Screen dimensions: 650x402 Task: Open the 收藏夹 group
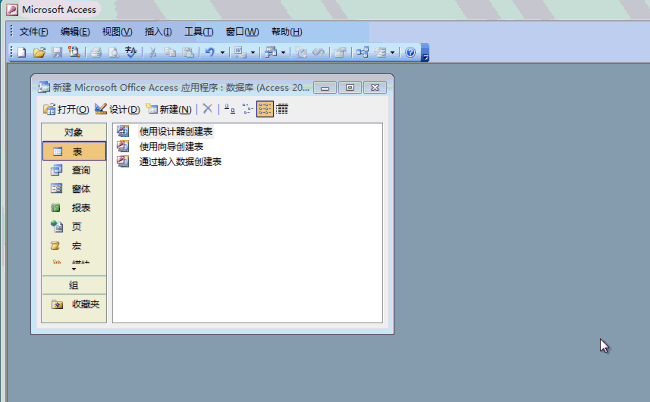coord(74,304)
